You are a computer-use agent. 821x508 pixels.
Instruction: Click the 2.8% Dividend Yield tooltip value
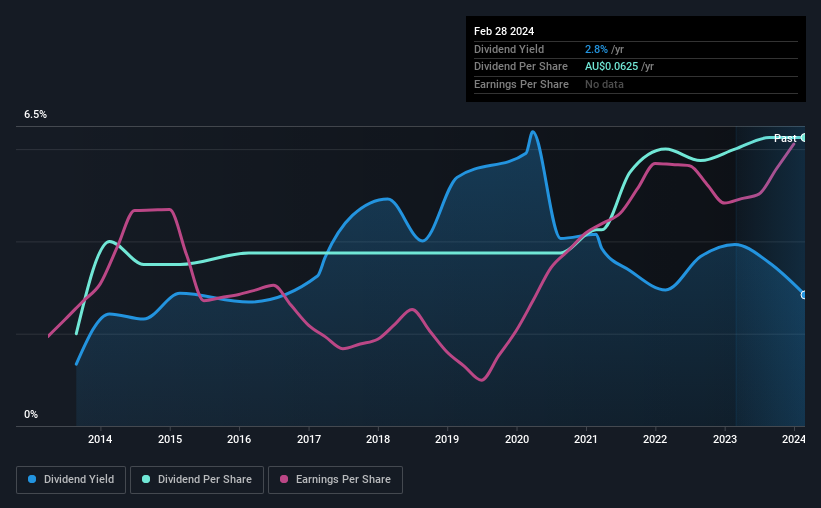click(596, 49)
